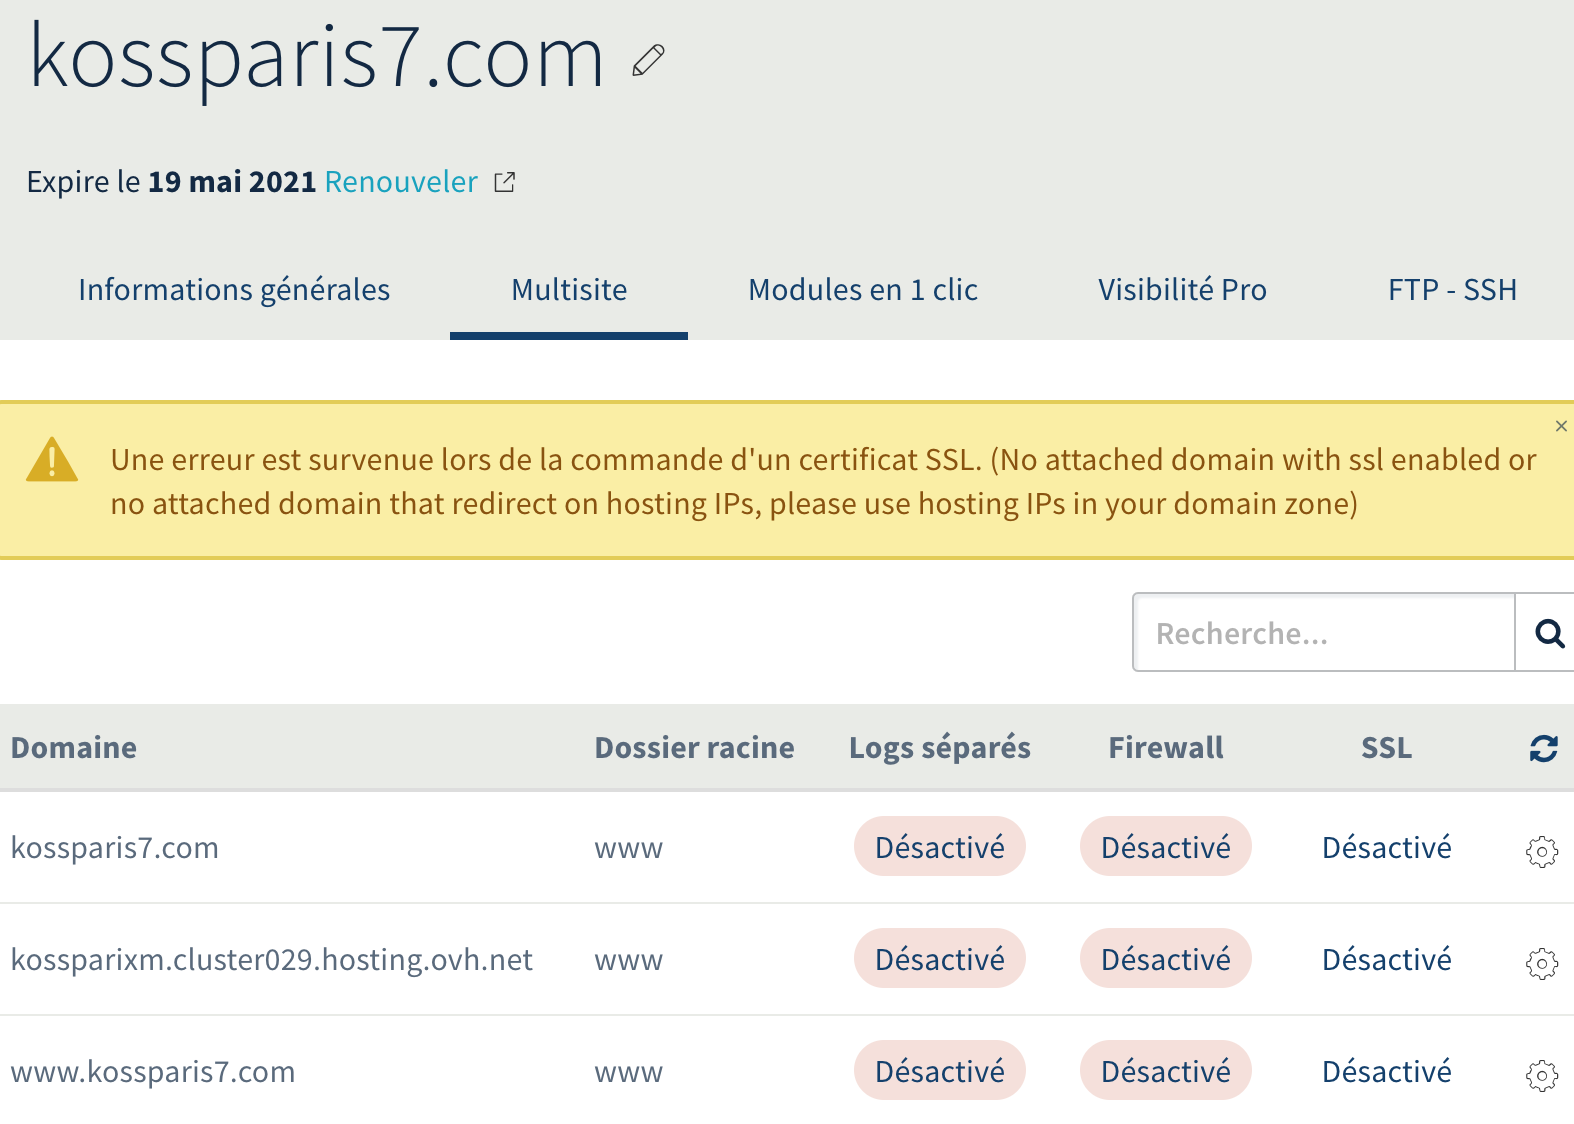
Task: Click inside the Recherche search field
Action: [1323, 633]
